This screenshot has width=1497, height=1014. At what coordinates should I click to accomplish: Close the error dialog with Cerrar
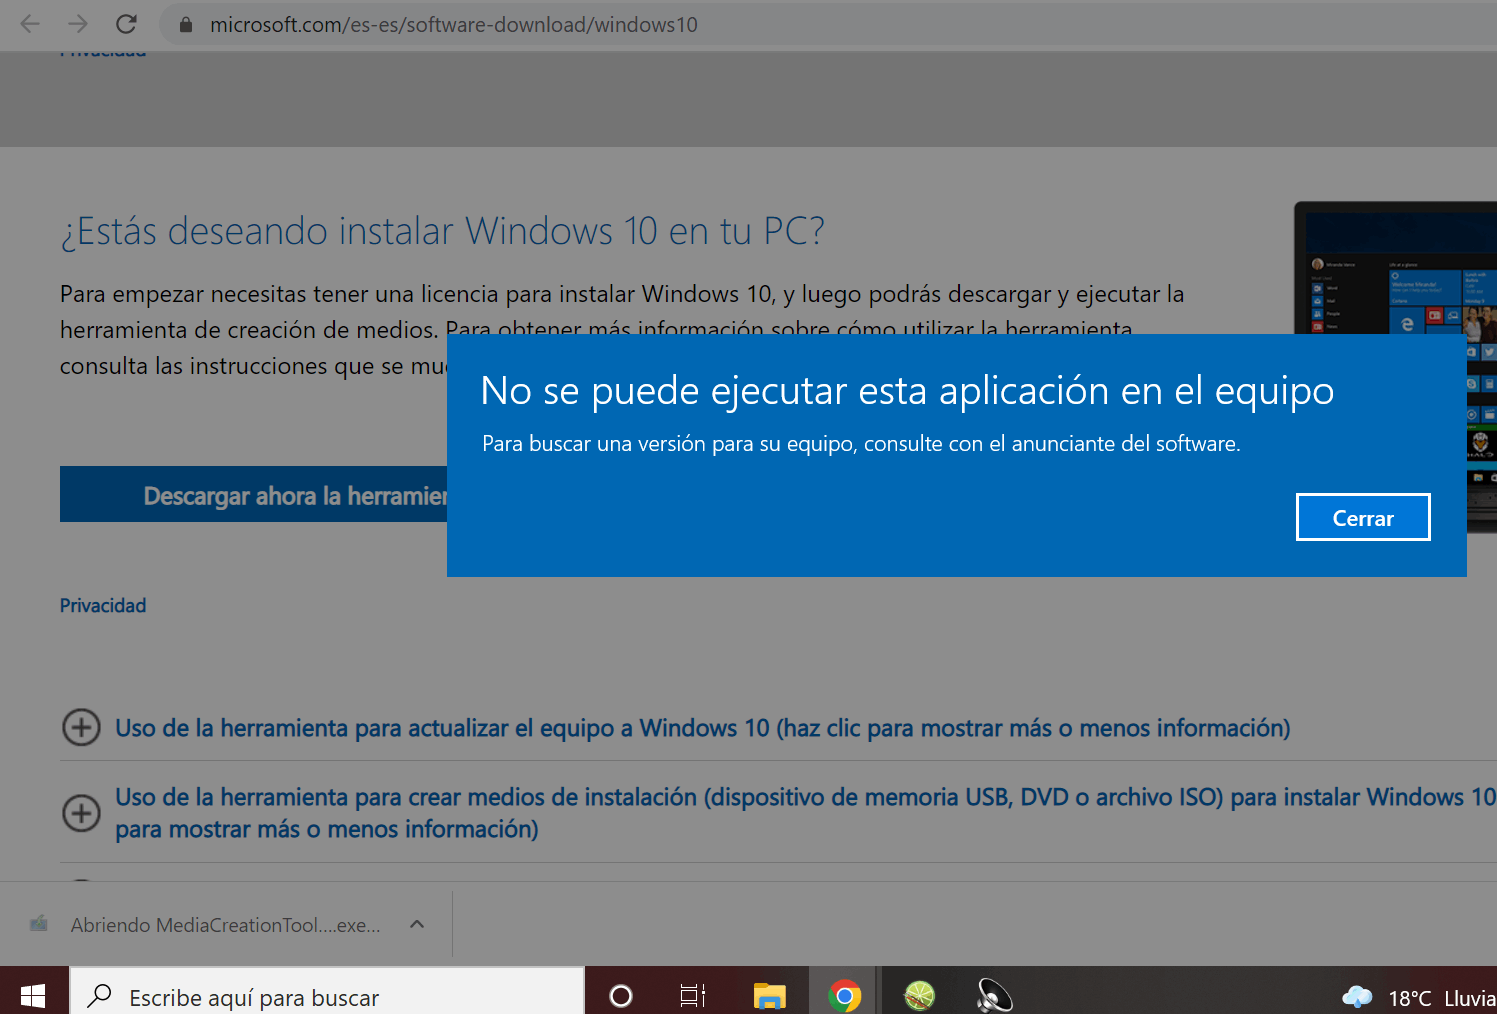tap(1363, 517)
